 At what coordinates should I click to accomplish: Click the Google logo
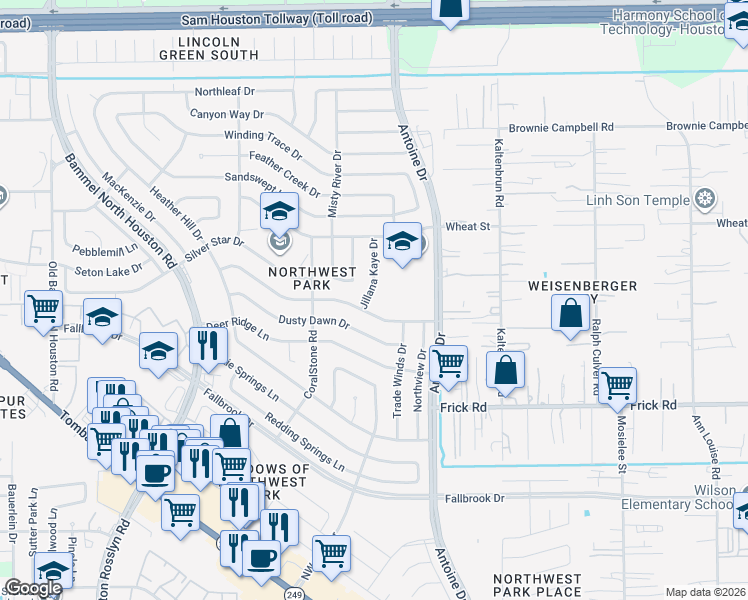(34, 589)
